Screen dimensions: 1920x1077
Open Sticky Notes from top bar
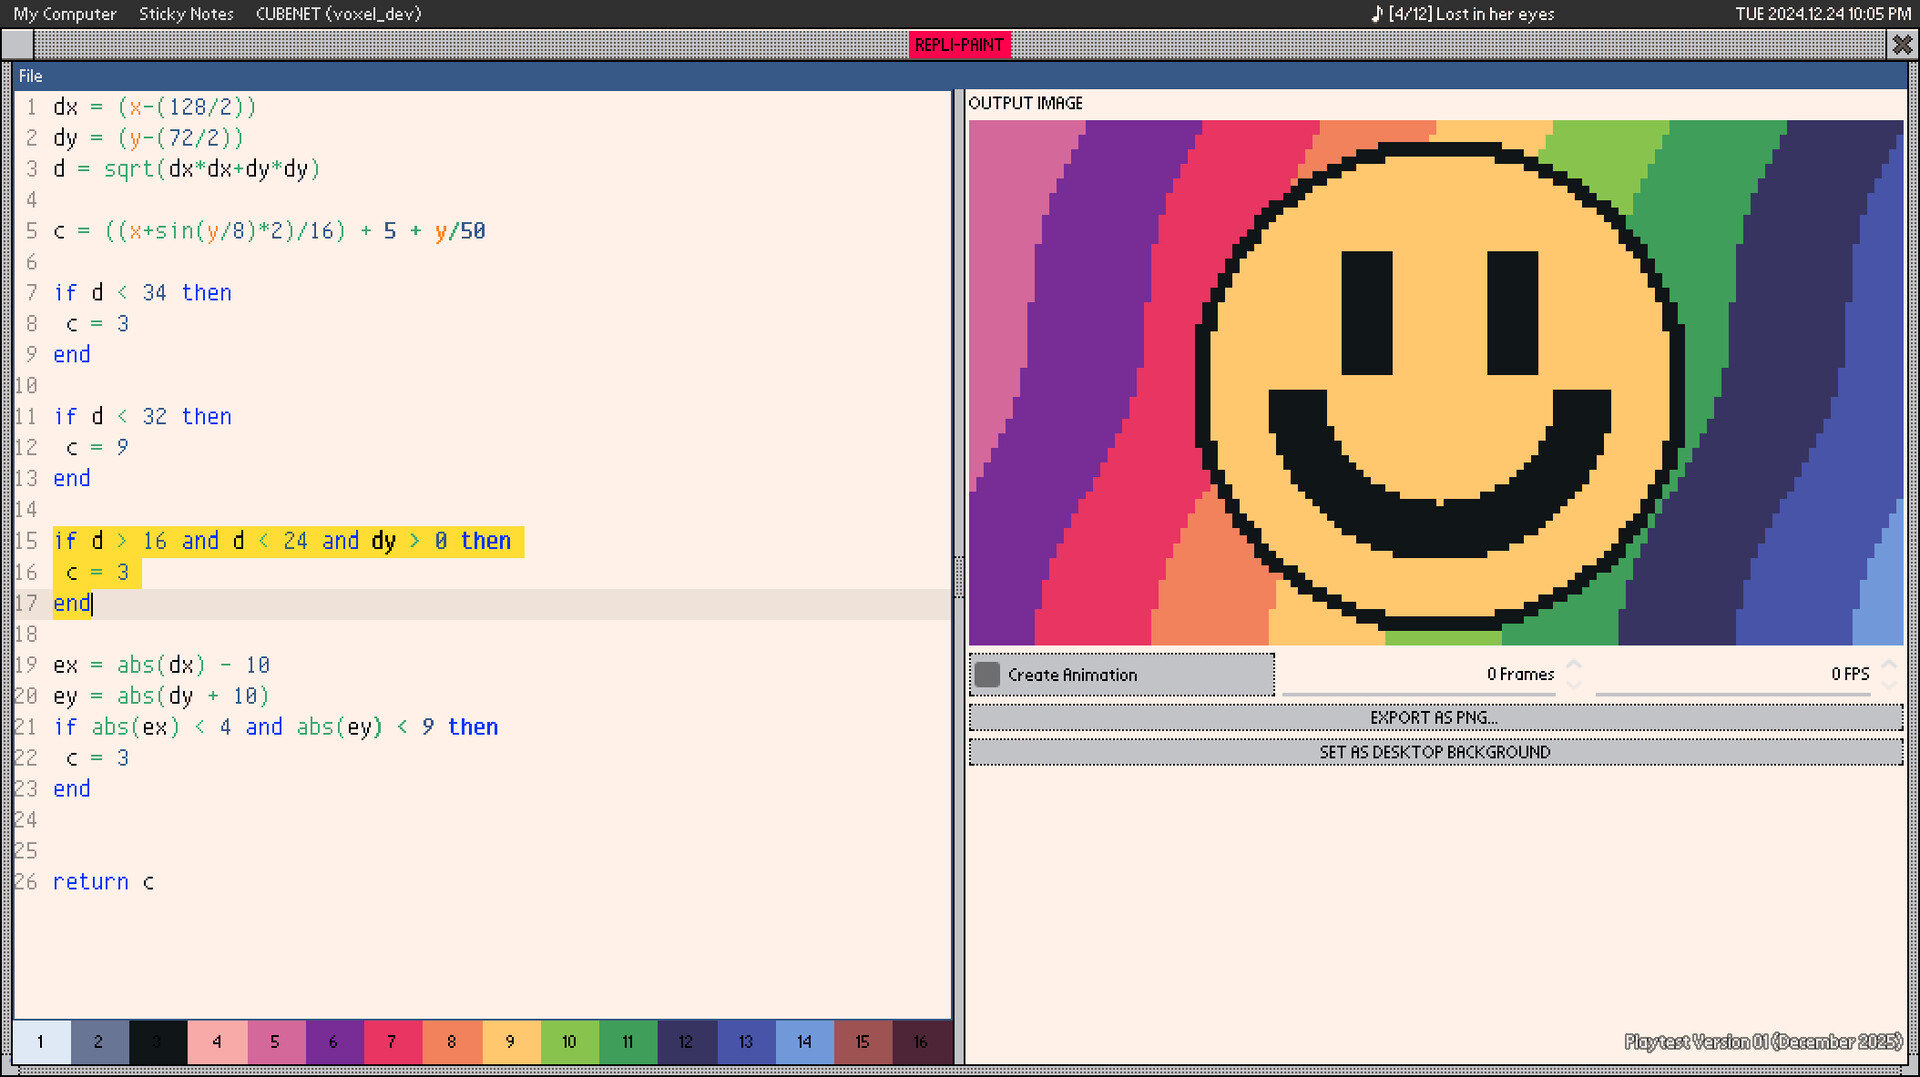point(186,14)
